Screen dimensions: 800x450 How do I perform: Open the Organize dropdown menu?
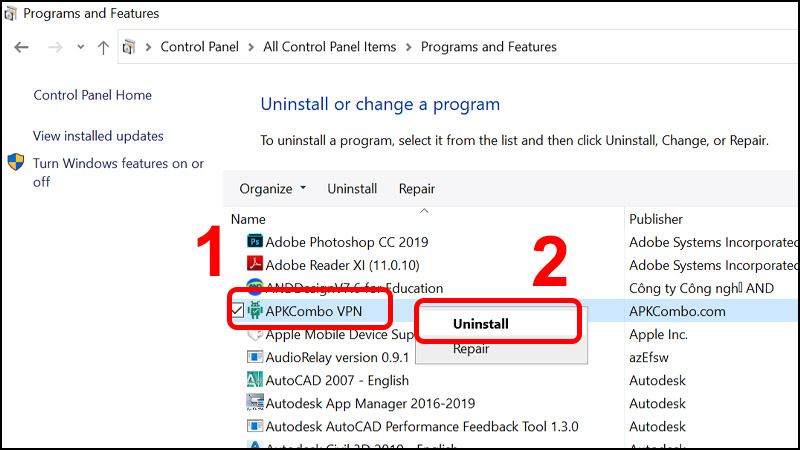[x=272, y=189]
